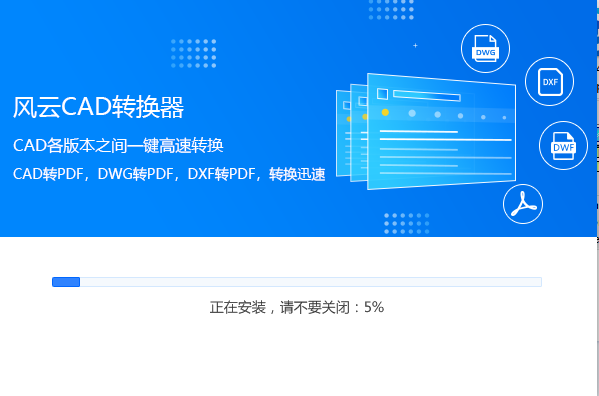The height and width of the screenshot is (396, 599).
Task: Click the front document window illustration
Action: [x=441, y=131]
